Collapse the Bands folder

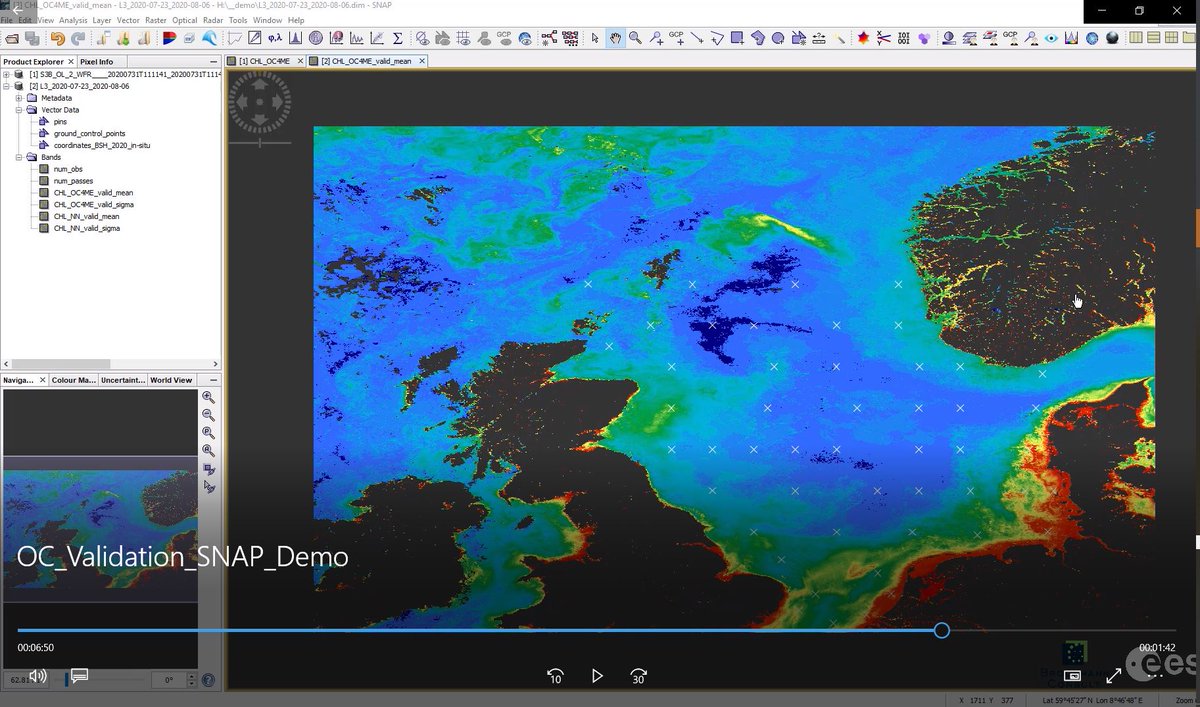[18, 157]
